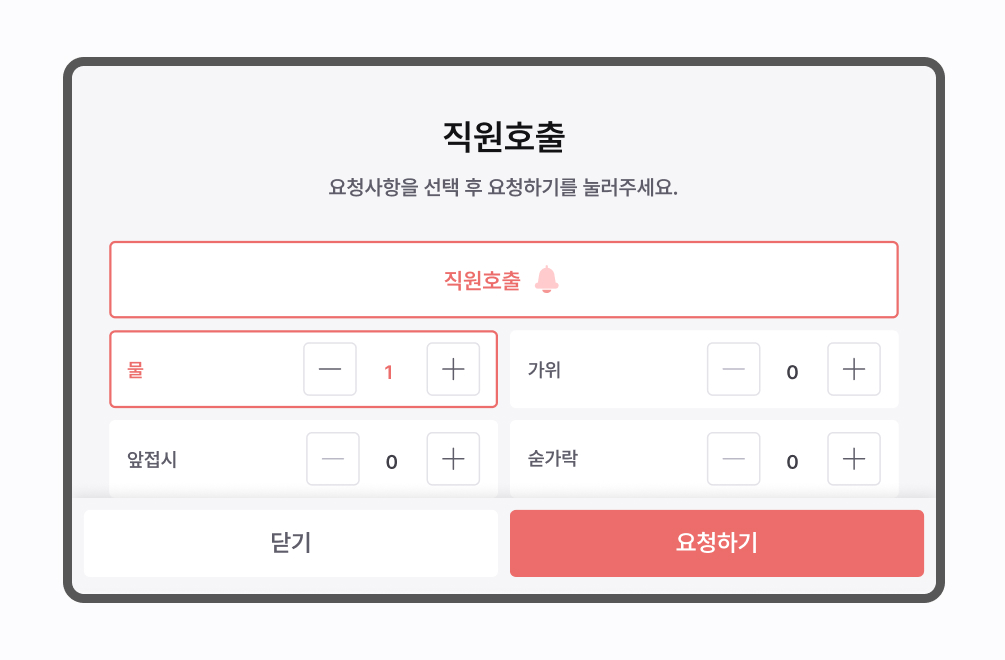The height and width of the screenshot is (660, 1005).
Task: Decrease 물 quantity with minus icon
Action: (330, 369)
